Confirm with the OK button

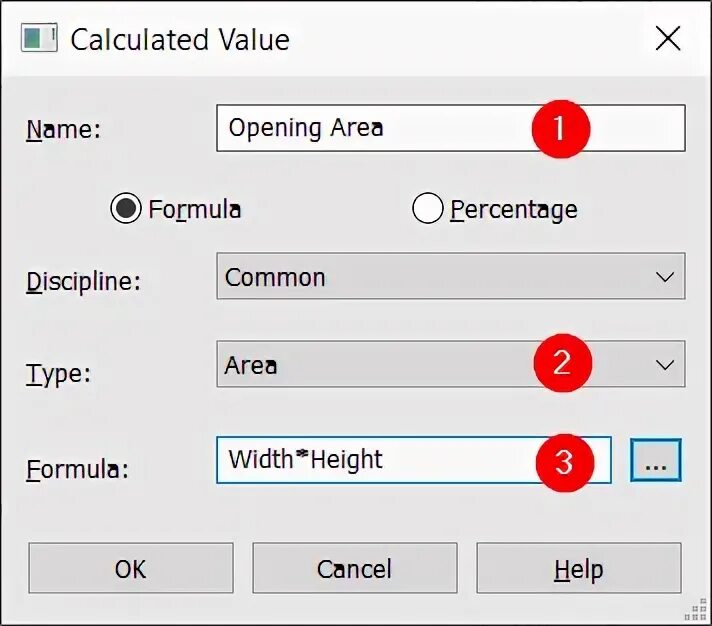click(131, 568)
